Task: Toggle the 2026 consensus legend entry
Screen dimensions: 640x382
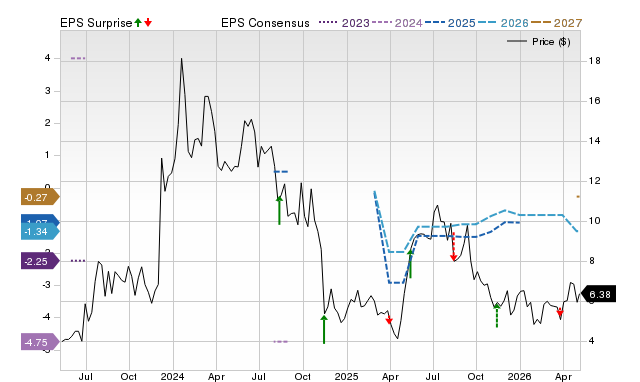Action: point(503,23)
